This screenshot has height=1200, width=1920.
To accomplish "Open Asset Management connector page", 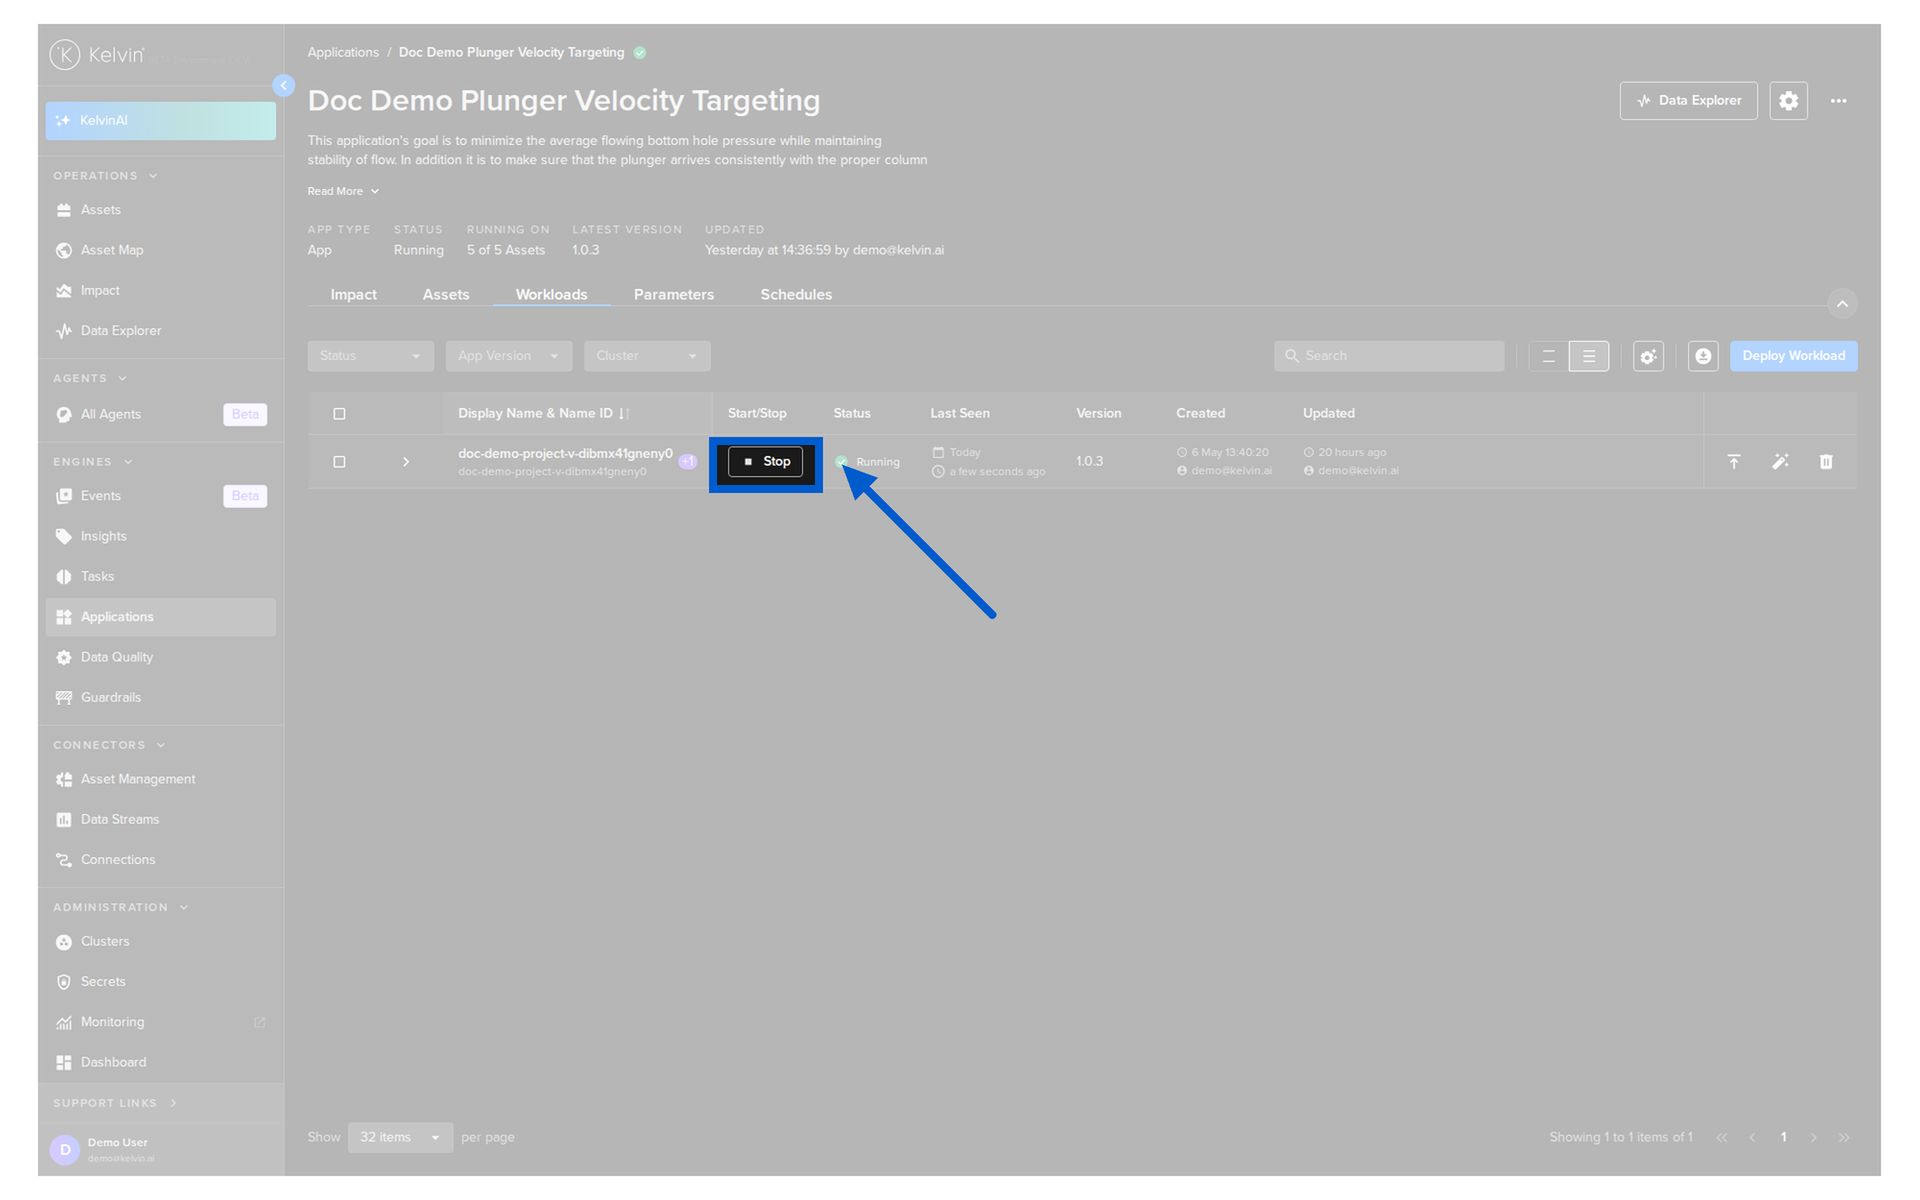I will 160,779.
